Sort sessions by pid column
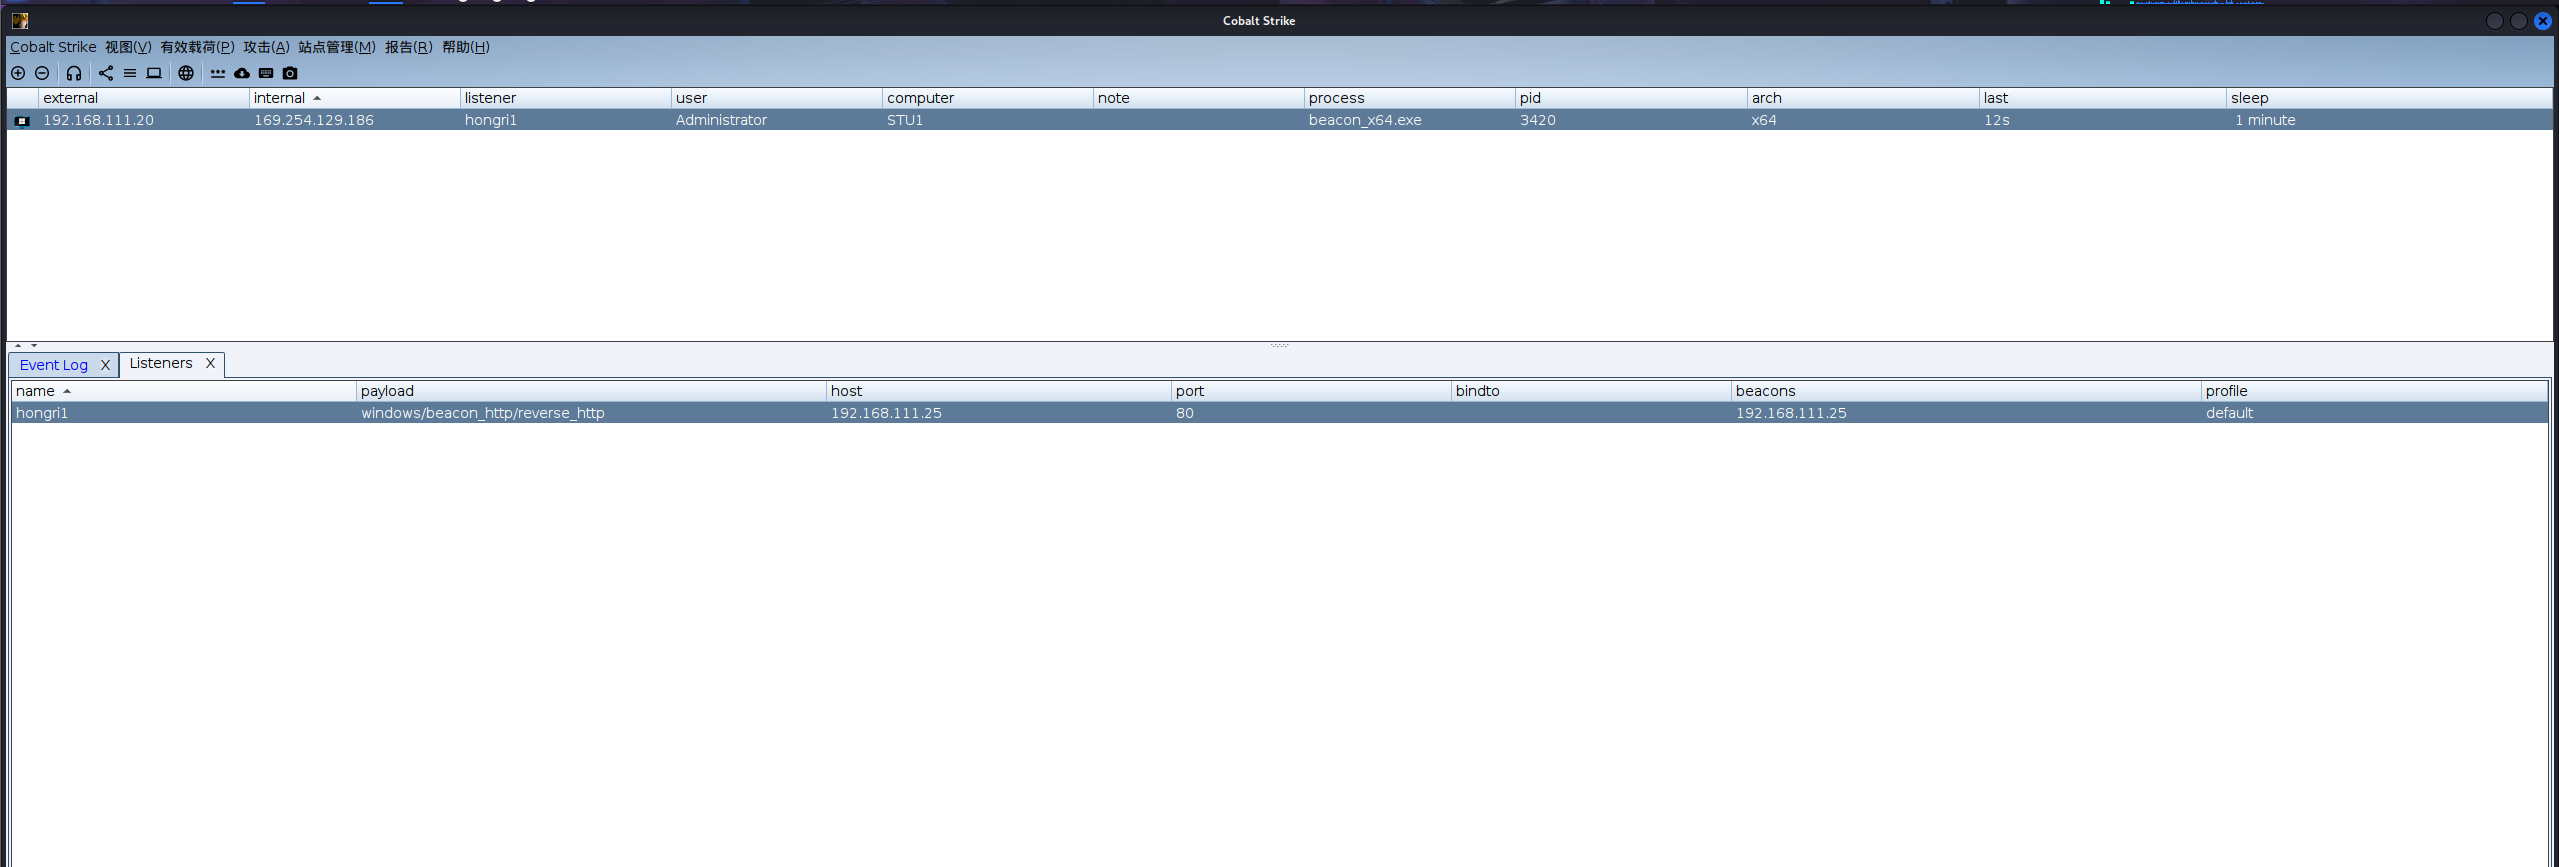Viewport: 2559px width, 867px height. pos(1631,98)
